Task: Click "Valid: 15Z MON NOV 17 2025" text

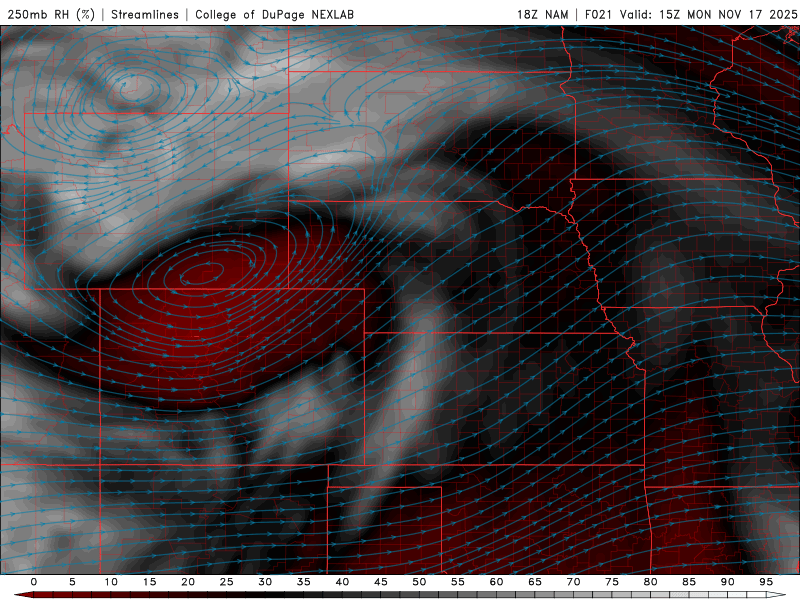Action: pos(708,14)
